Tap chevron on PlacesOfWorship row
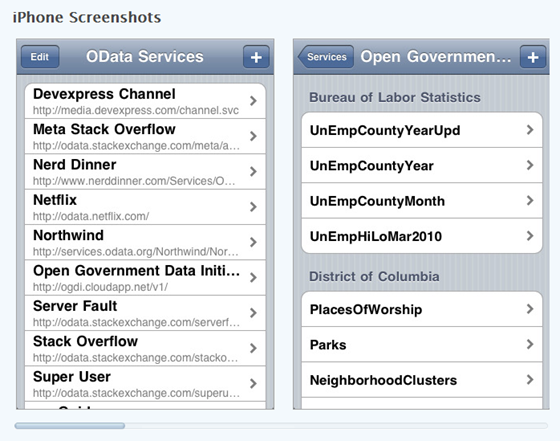 click(530, 309)
